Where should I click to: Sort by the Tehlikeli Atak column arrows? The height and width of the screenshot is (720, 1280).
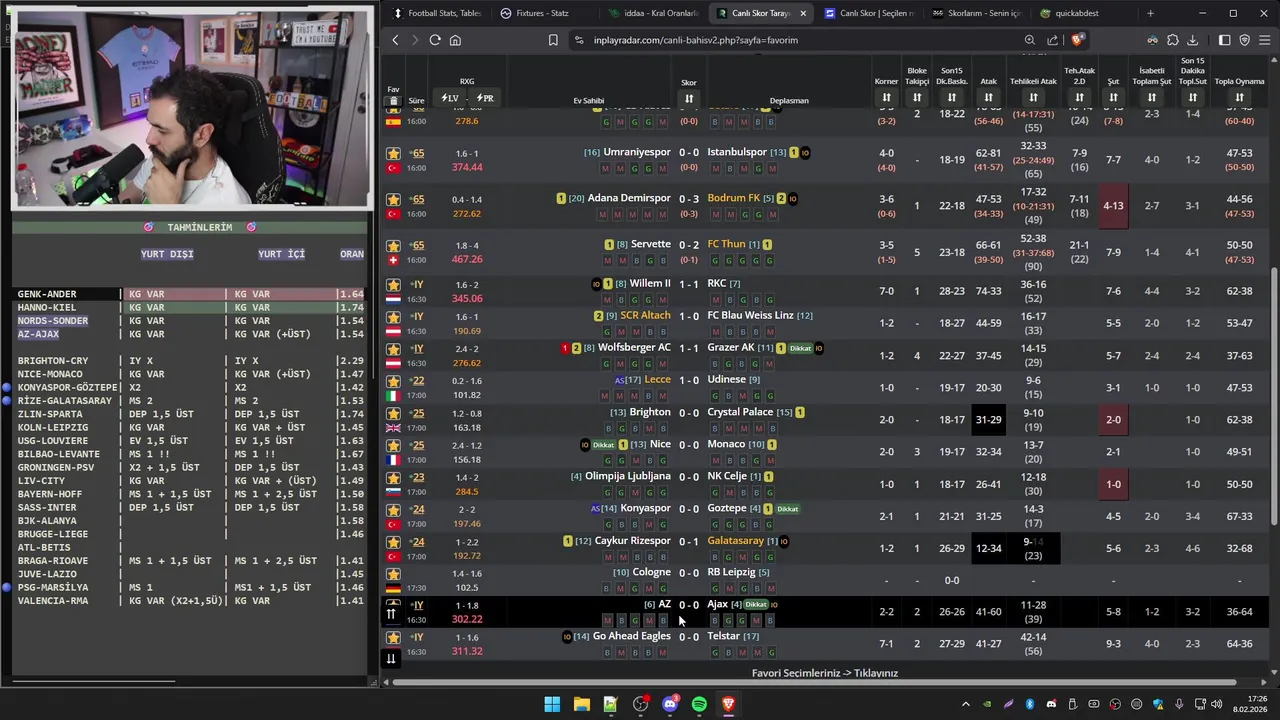coord(1033,97)
